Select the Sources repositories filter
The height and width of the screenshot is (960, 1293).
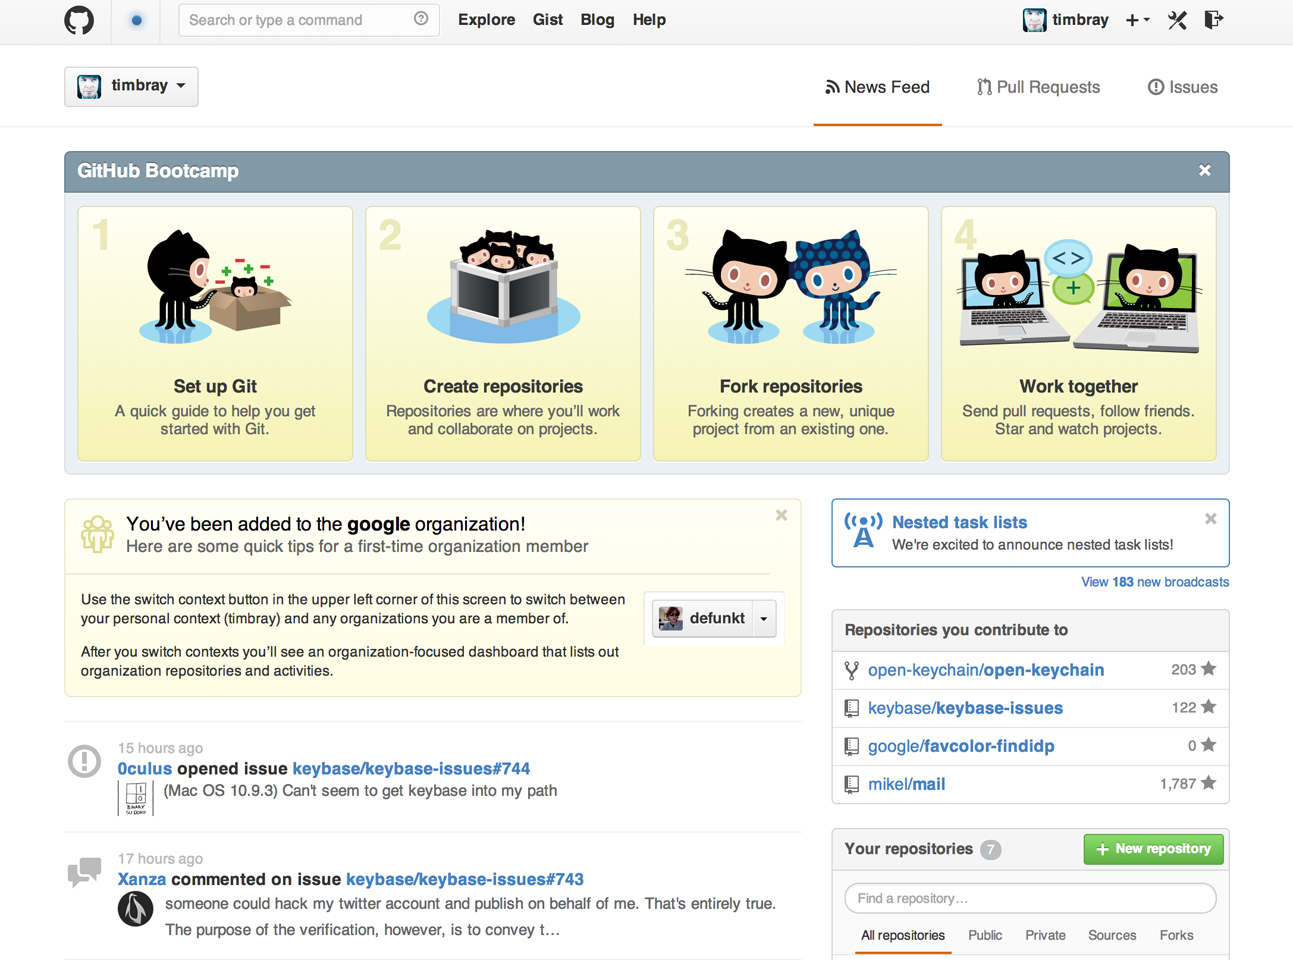(1112, 936)
